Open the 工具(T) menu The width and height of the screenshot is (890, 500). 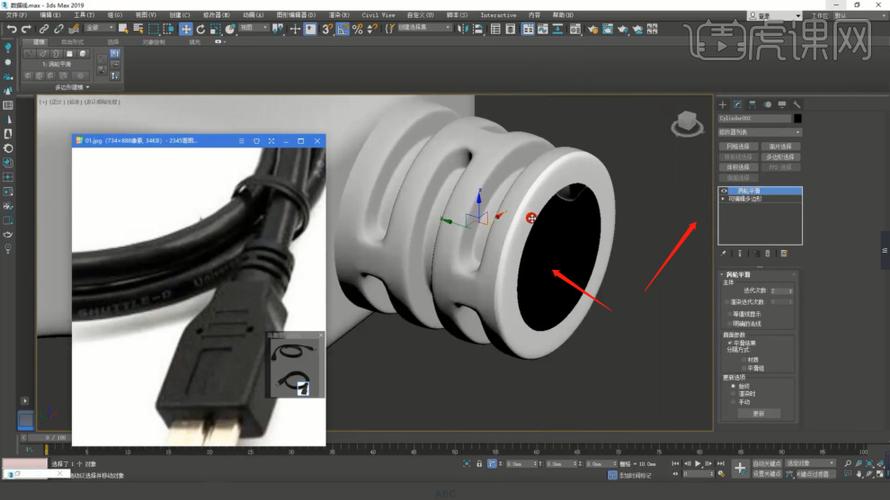[84, 15]
